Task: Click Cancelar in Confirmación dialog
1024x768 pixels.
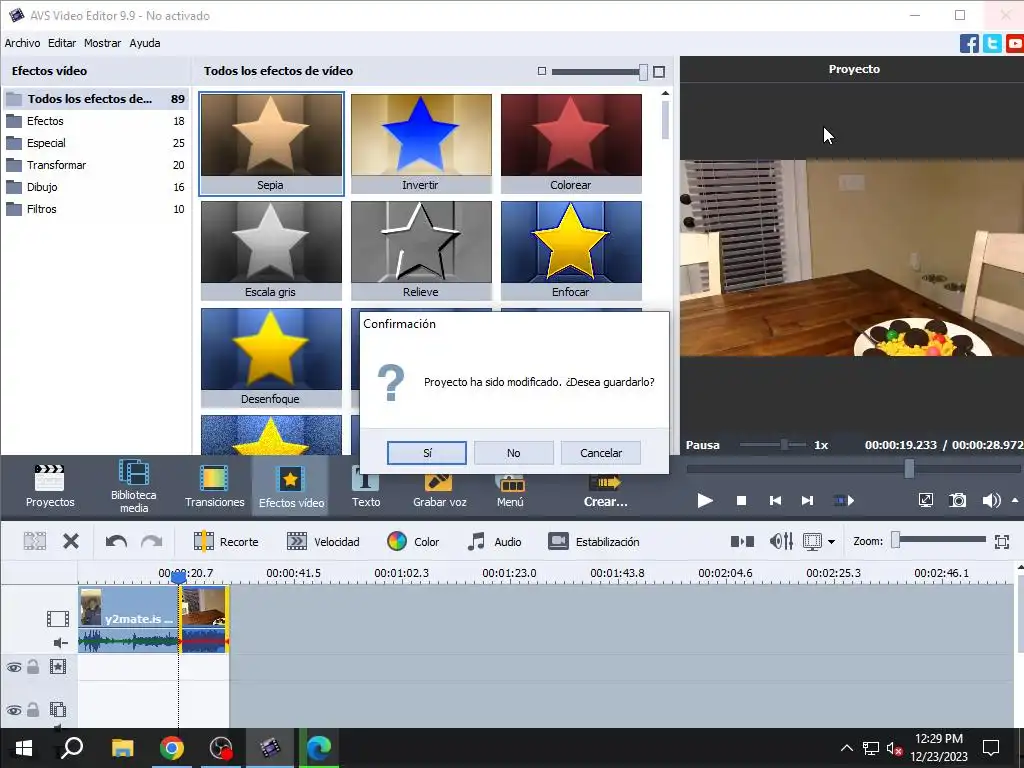Action: 601,453
